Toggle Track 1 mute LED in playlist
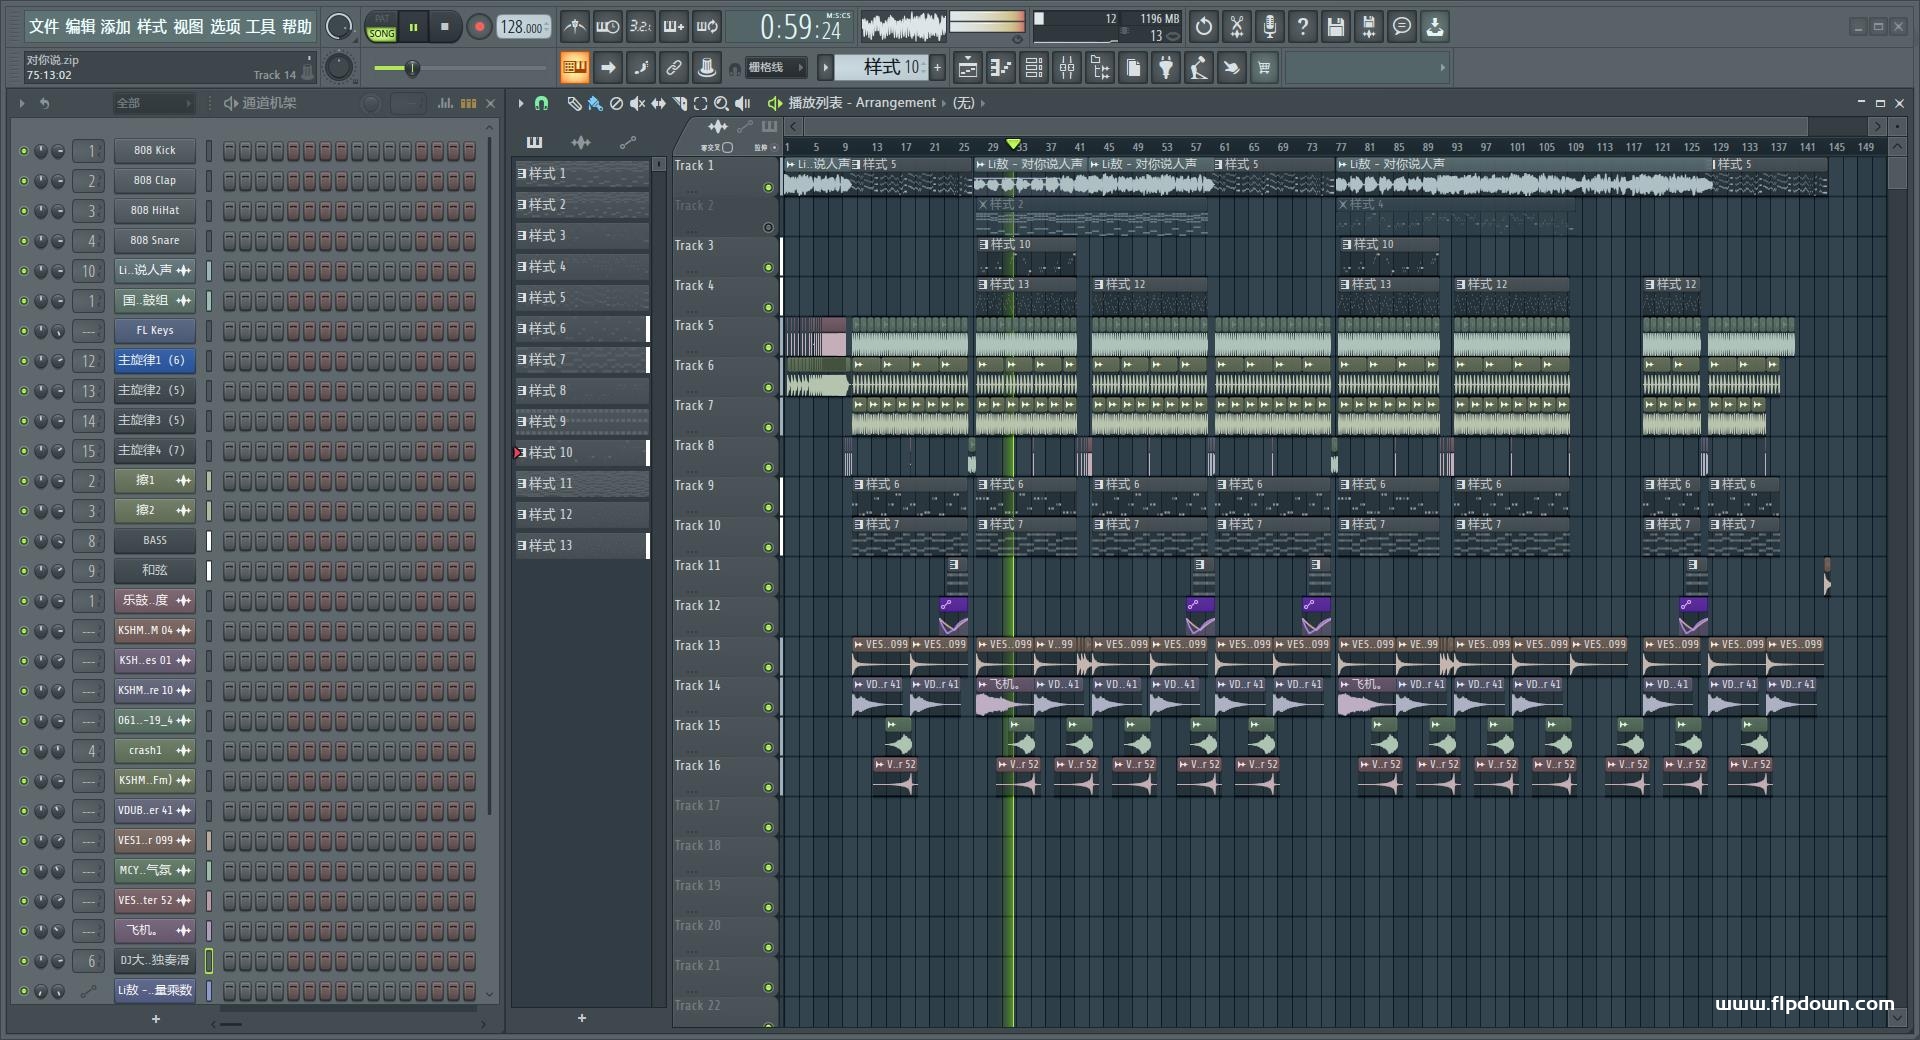The height and width of the screenshot is (1040, 1920). pos(768,187)
